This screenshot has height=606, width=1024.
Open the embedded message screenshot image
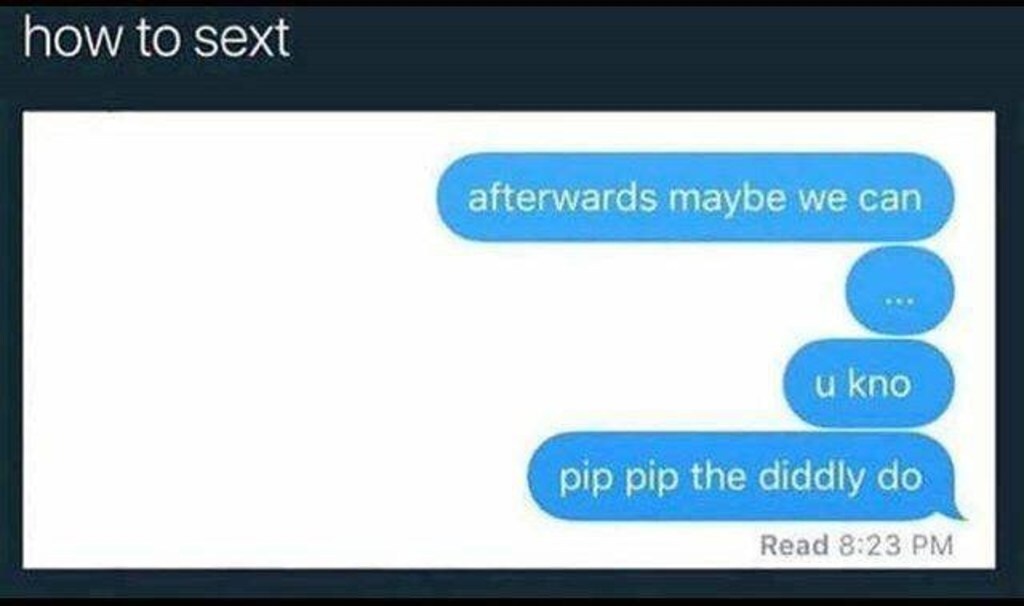(x=509, y=340)
